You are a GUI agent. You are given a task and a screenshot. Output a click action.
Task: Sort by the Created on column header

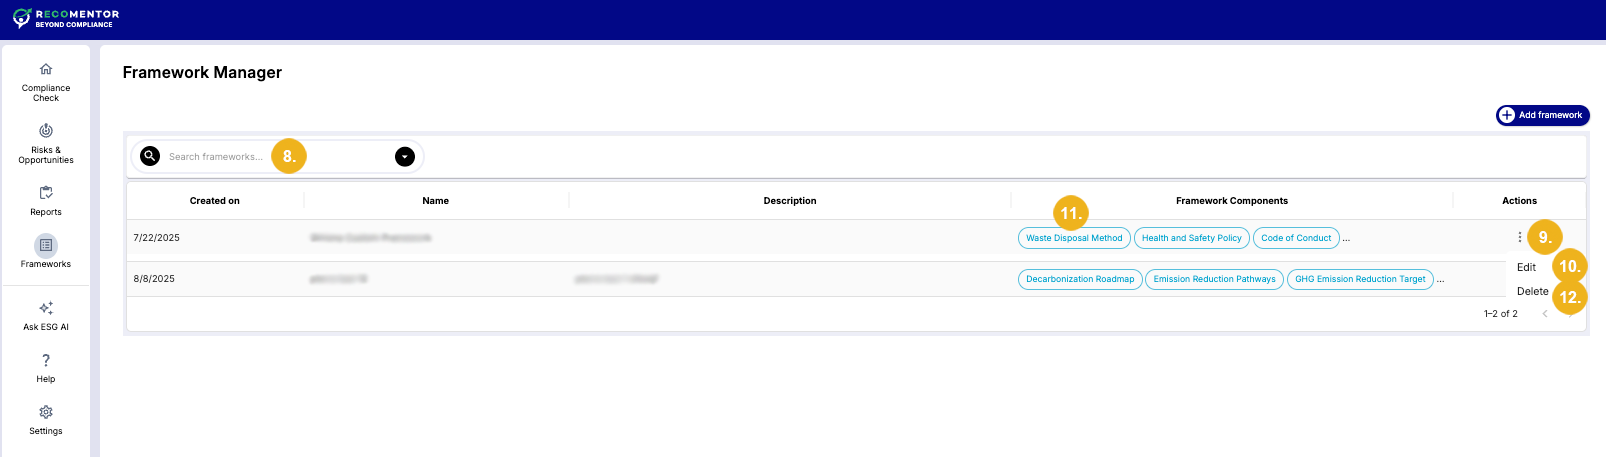[x=215, y=201]
